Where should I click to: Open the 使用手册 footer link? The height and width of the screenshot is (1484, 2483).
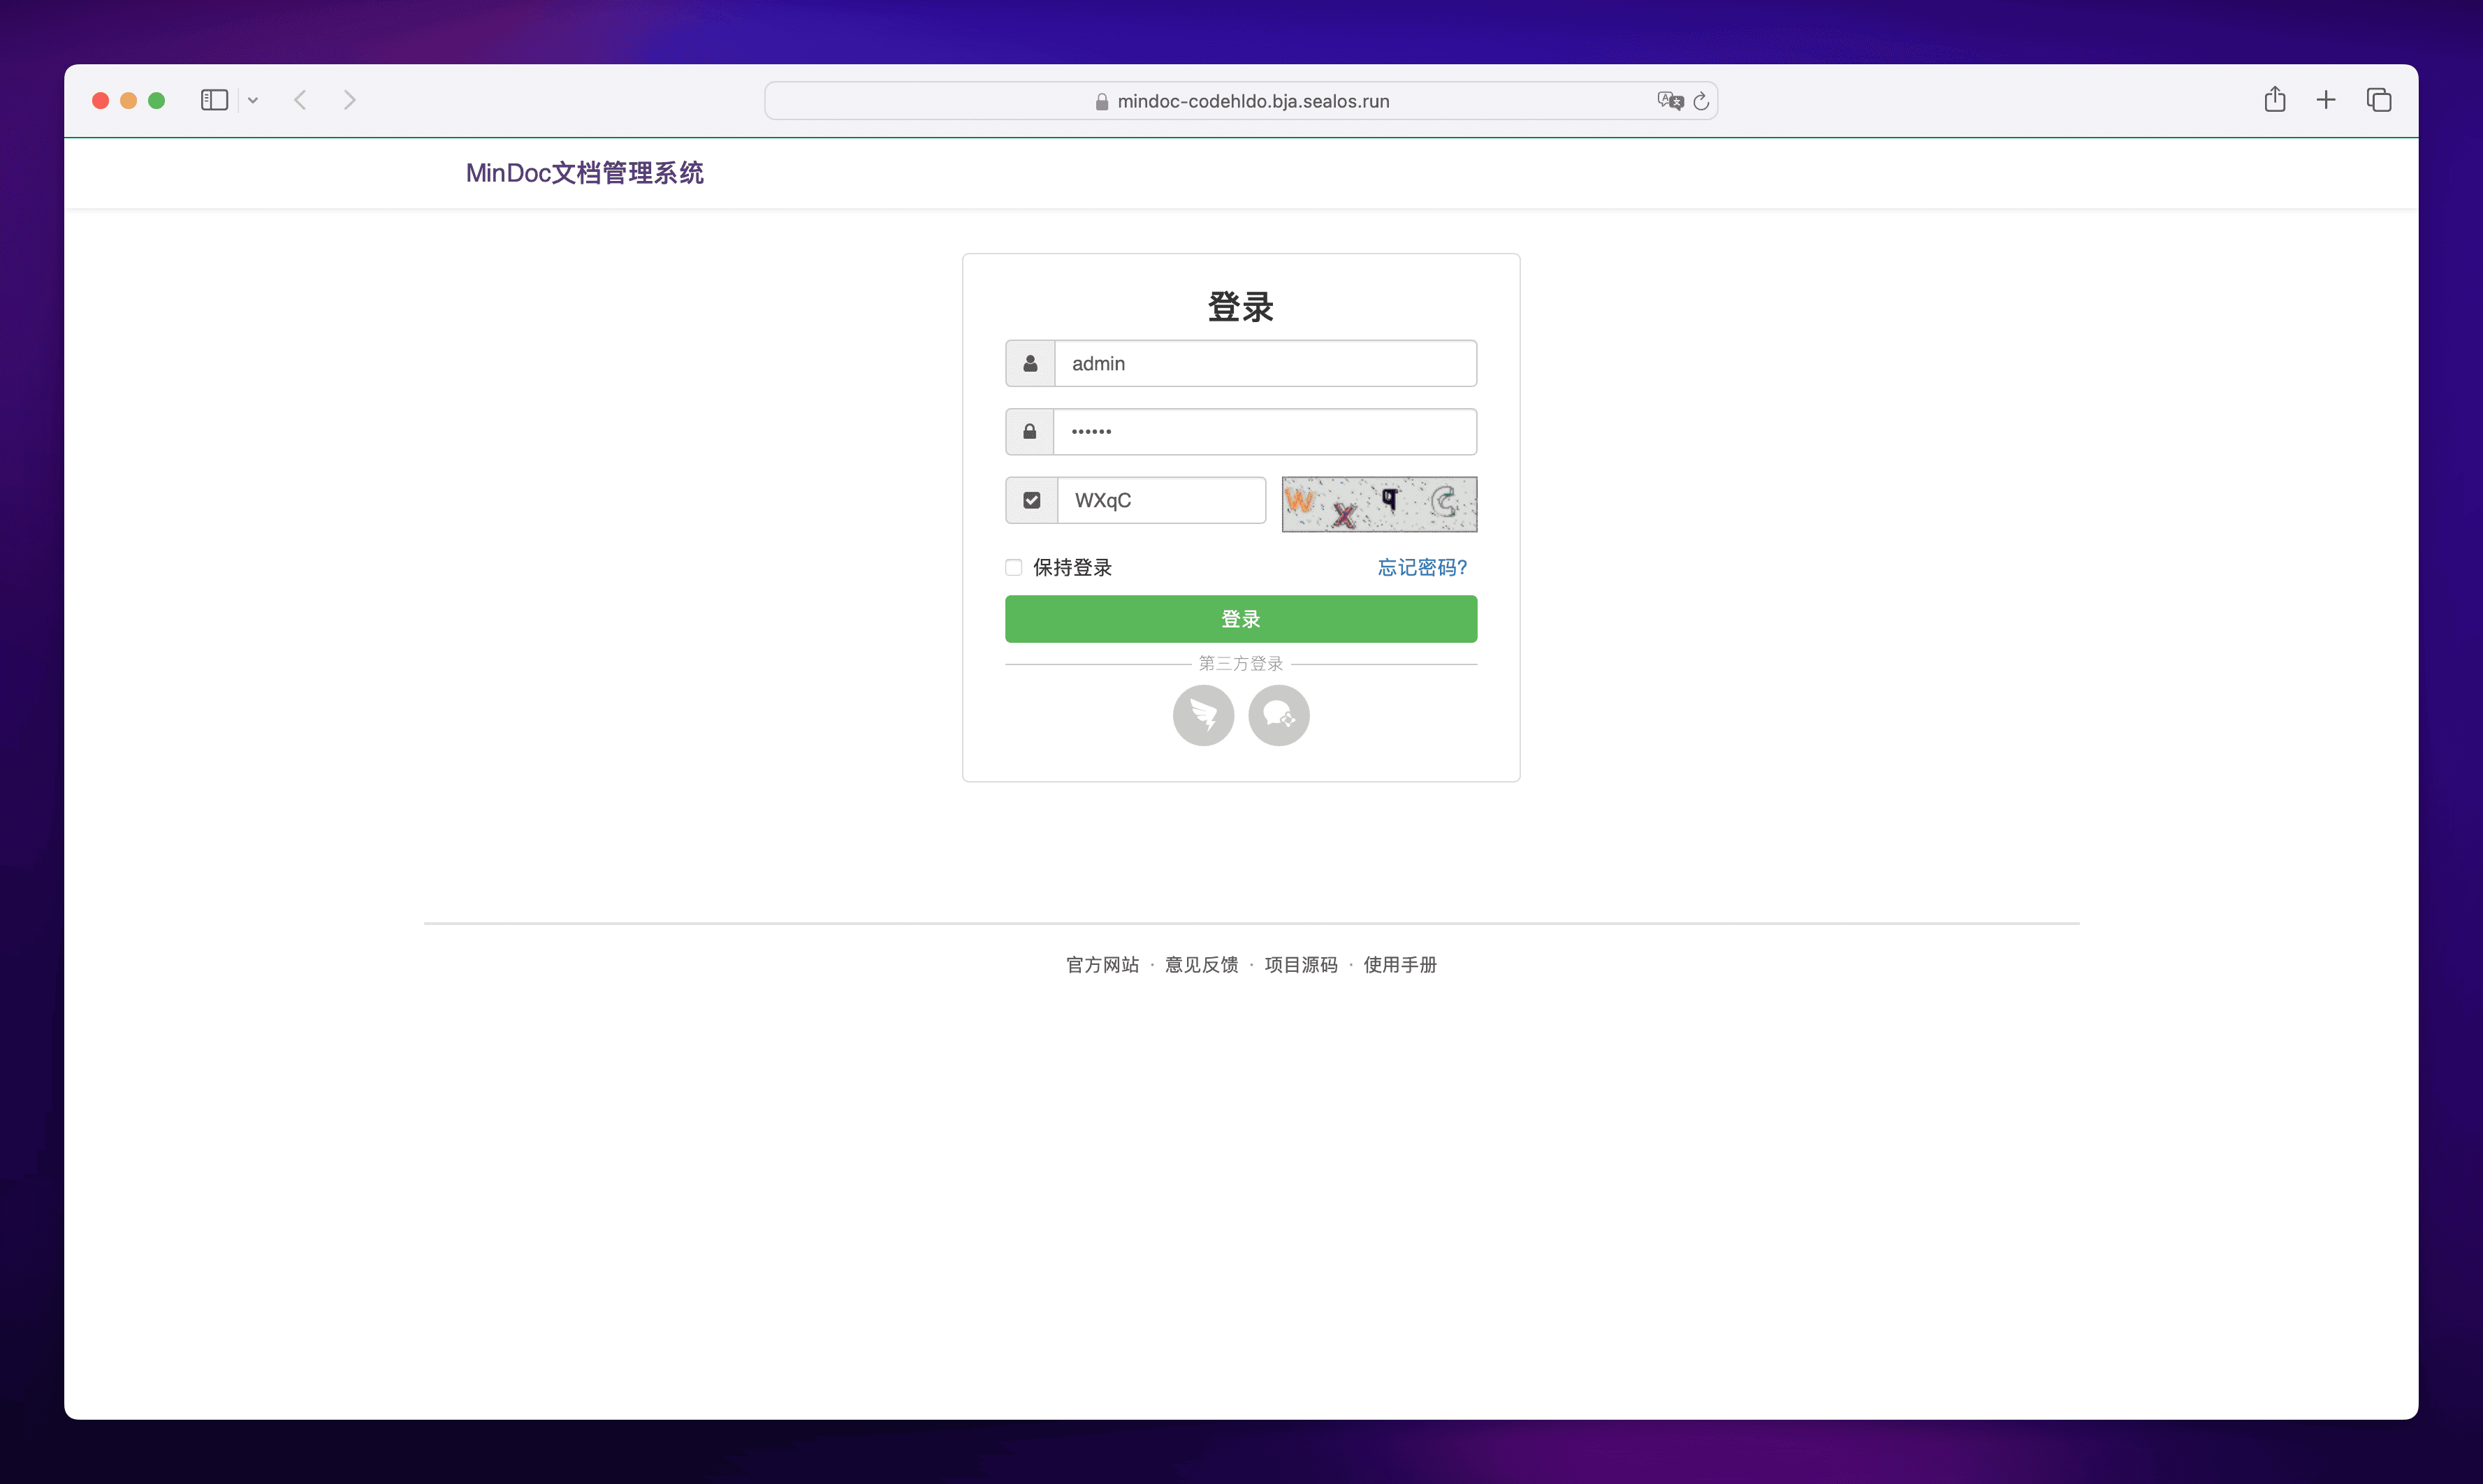coord(1399,965)
